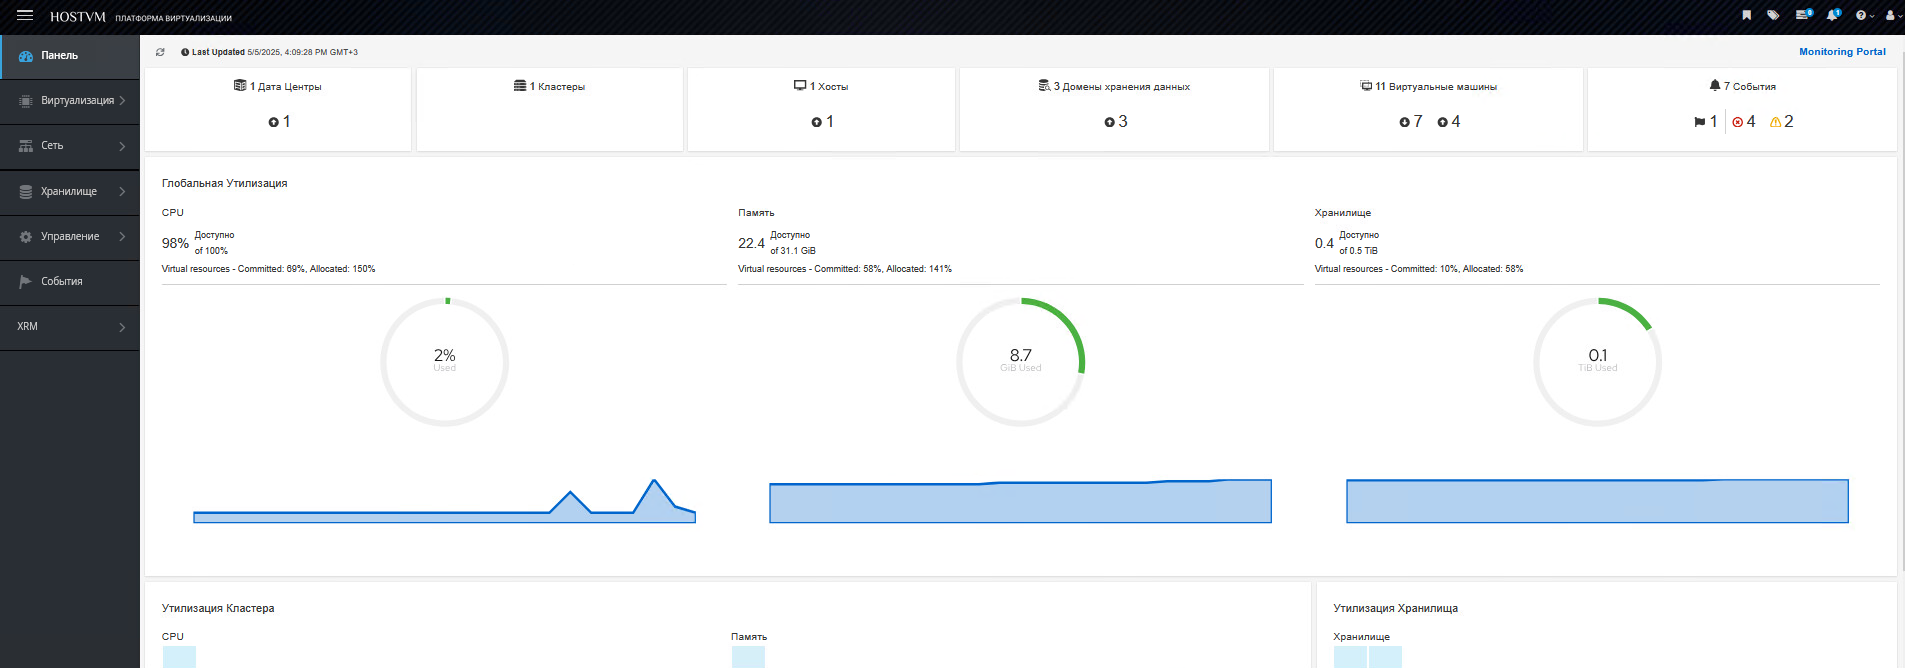The height and width of the screenshot is (668, 1905).
Task: Open the tags icon in the header
Action: 1773,15
